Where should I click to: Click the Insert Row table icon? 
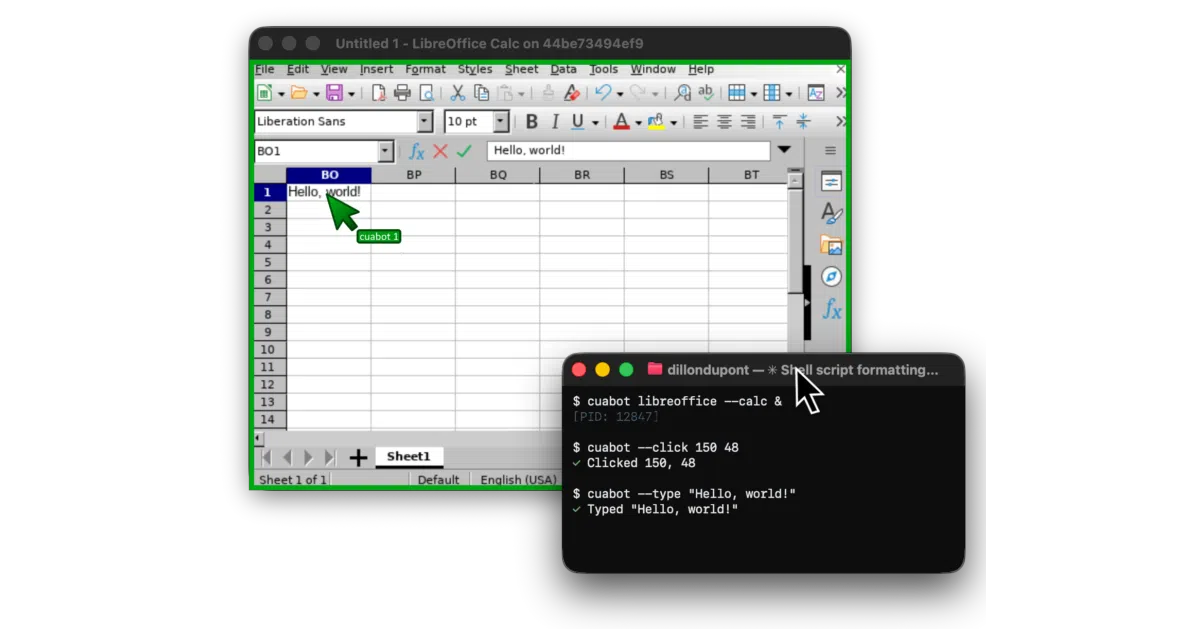[737, 93]
